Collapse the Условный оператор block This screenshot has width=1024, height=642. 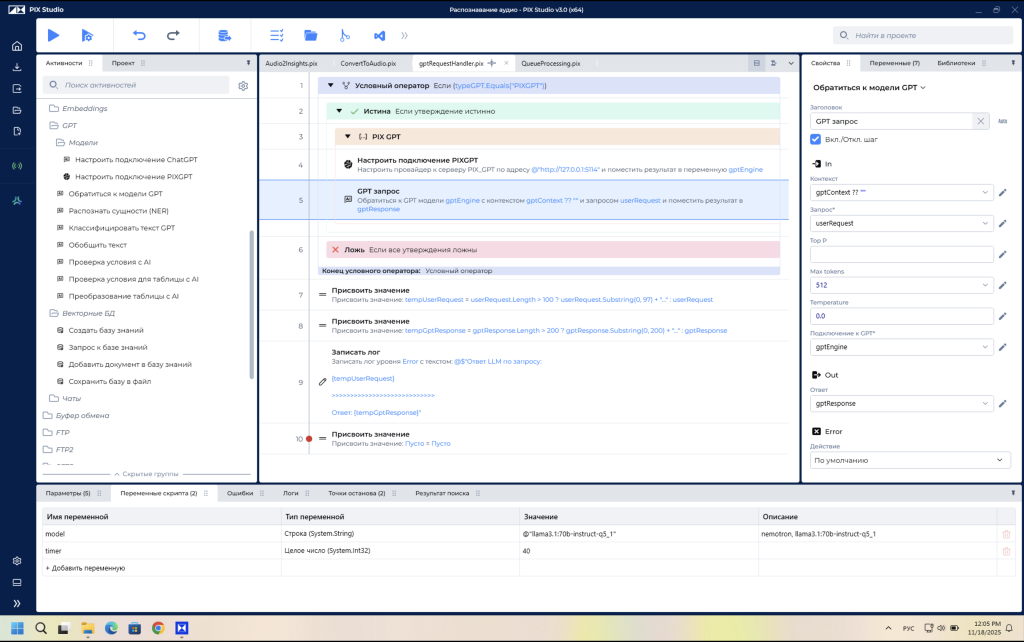[x=330, y=86]
